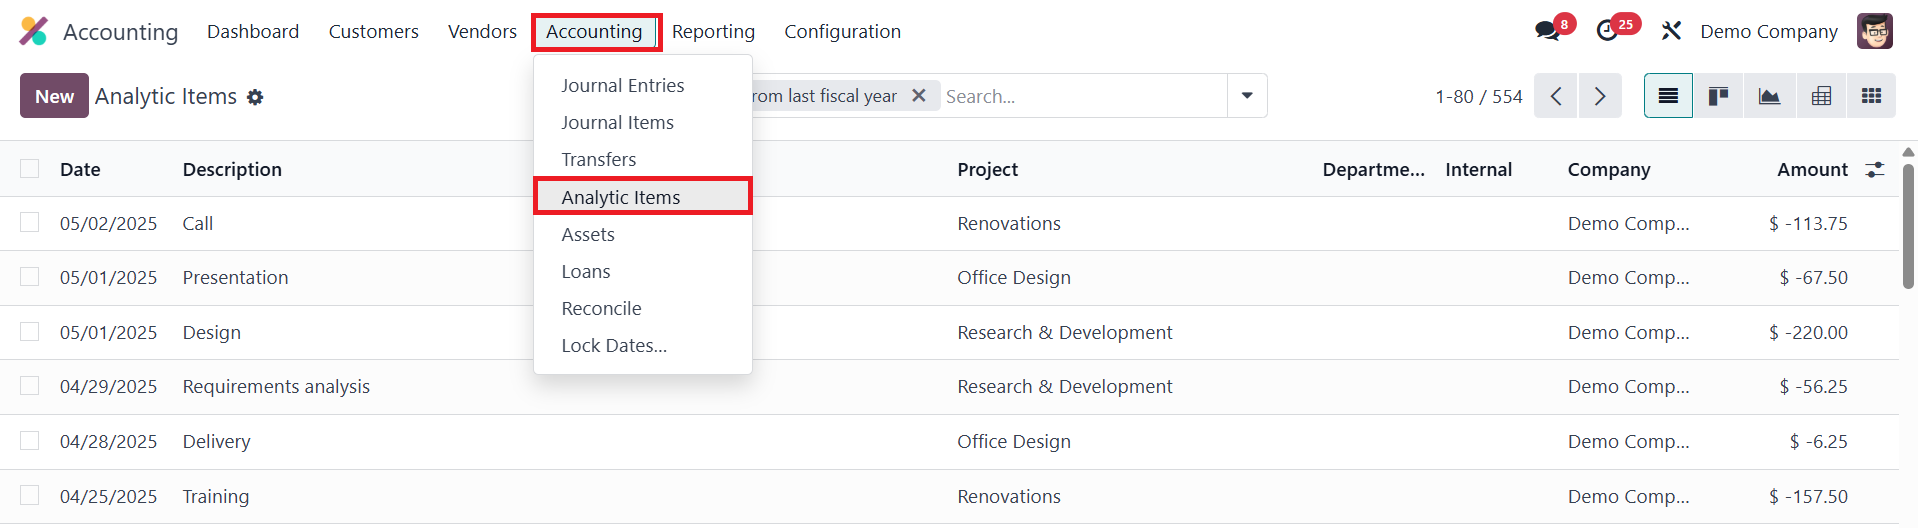Remove the last fiscal year filter
Viewport: 1918px width, 528px height.
[919, 95]
